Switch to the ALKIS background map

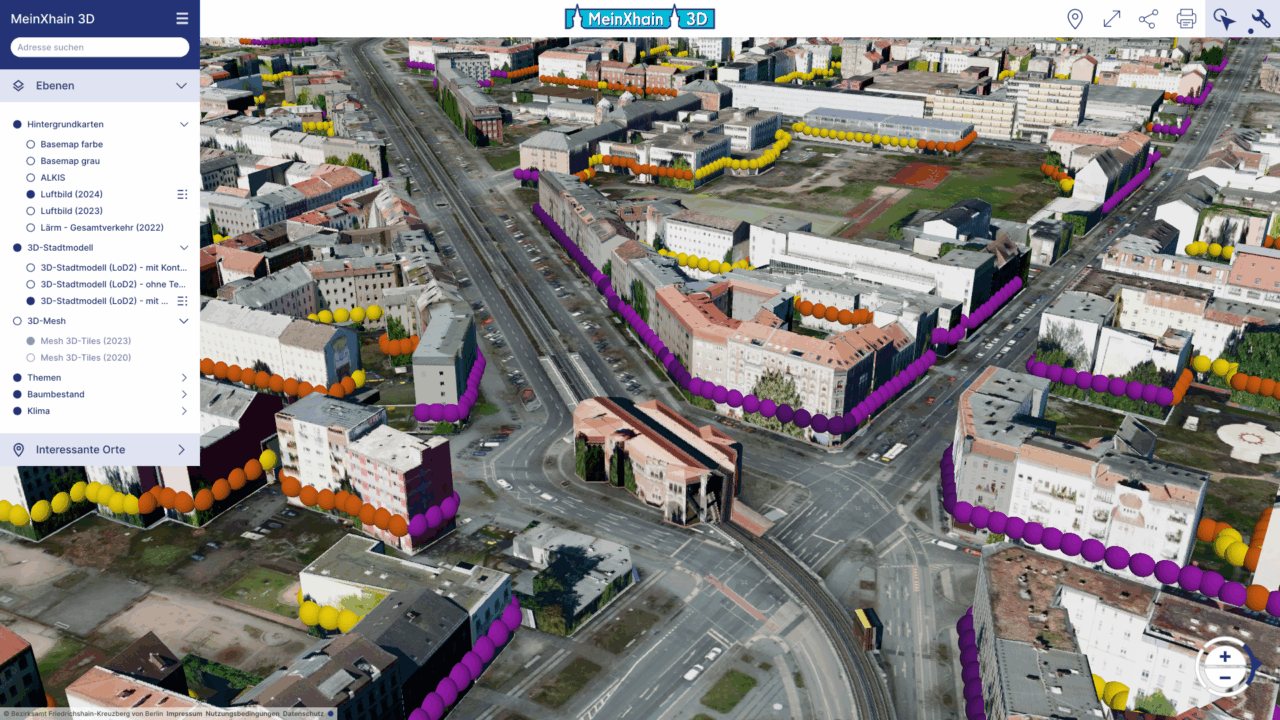tap(31, 177)
